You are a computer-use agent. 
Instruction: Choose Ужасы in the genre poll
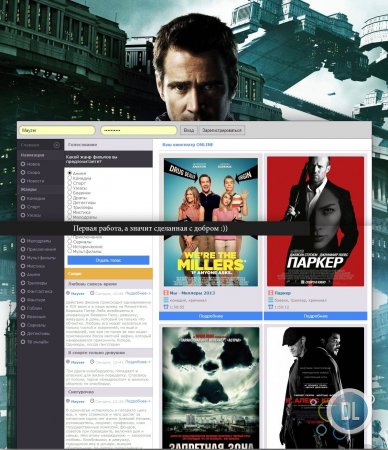(70, 188)
